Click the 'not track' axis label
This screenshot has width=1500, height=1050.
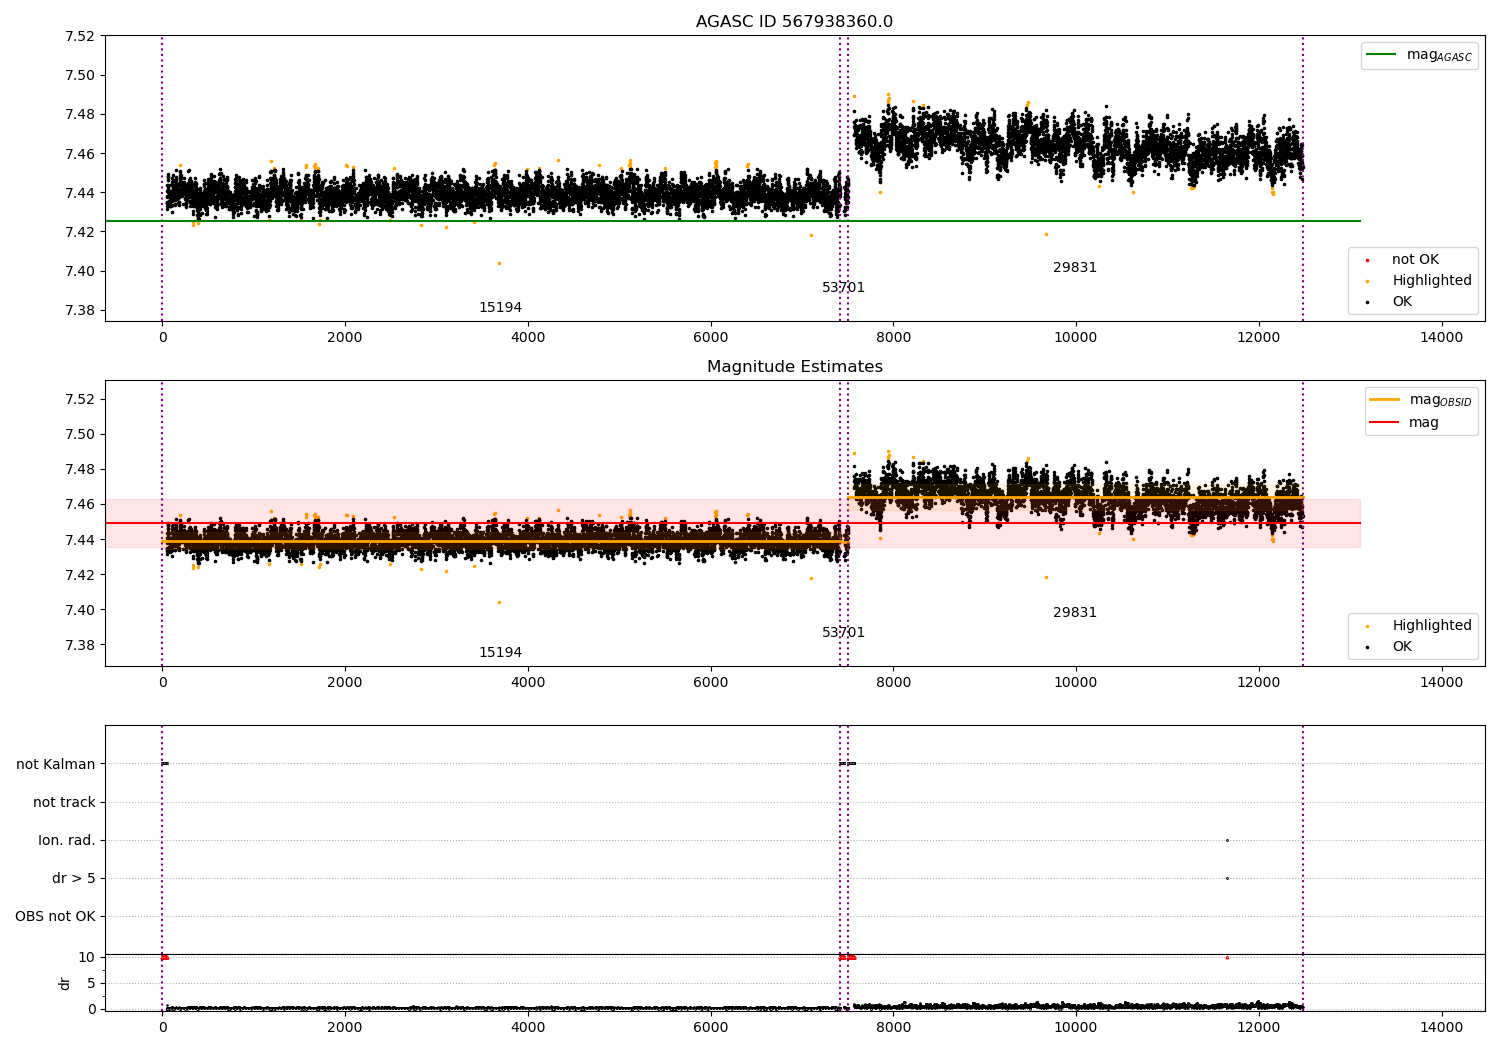[64, 803]
